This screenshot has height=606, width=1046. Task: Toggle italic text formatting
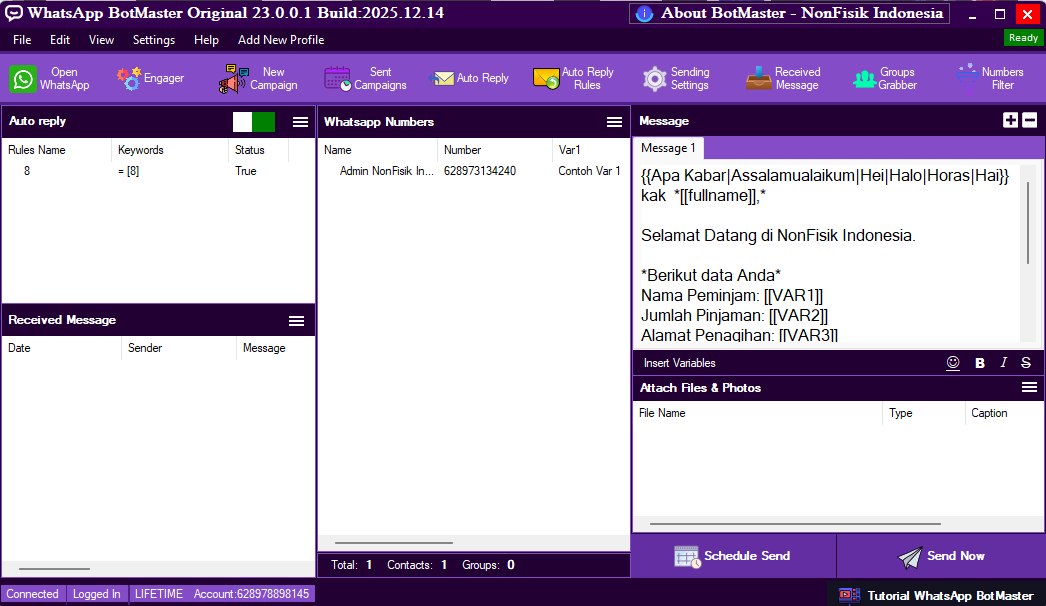(1003, 363)
